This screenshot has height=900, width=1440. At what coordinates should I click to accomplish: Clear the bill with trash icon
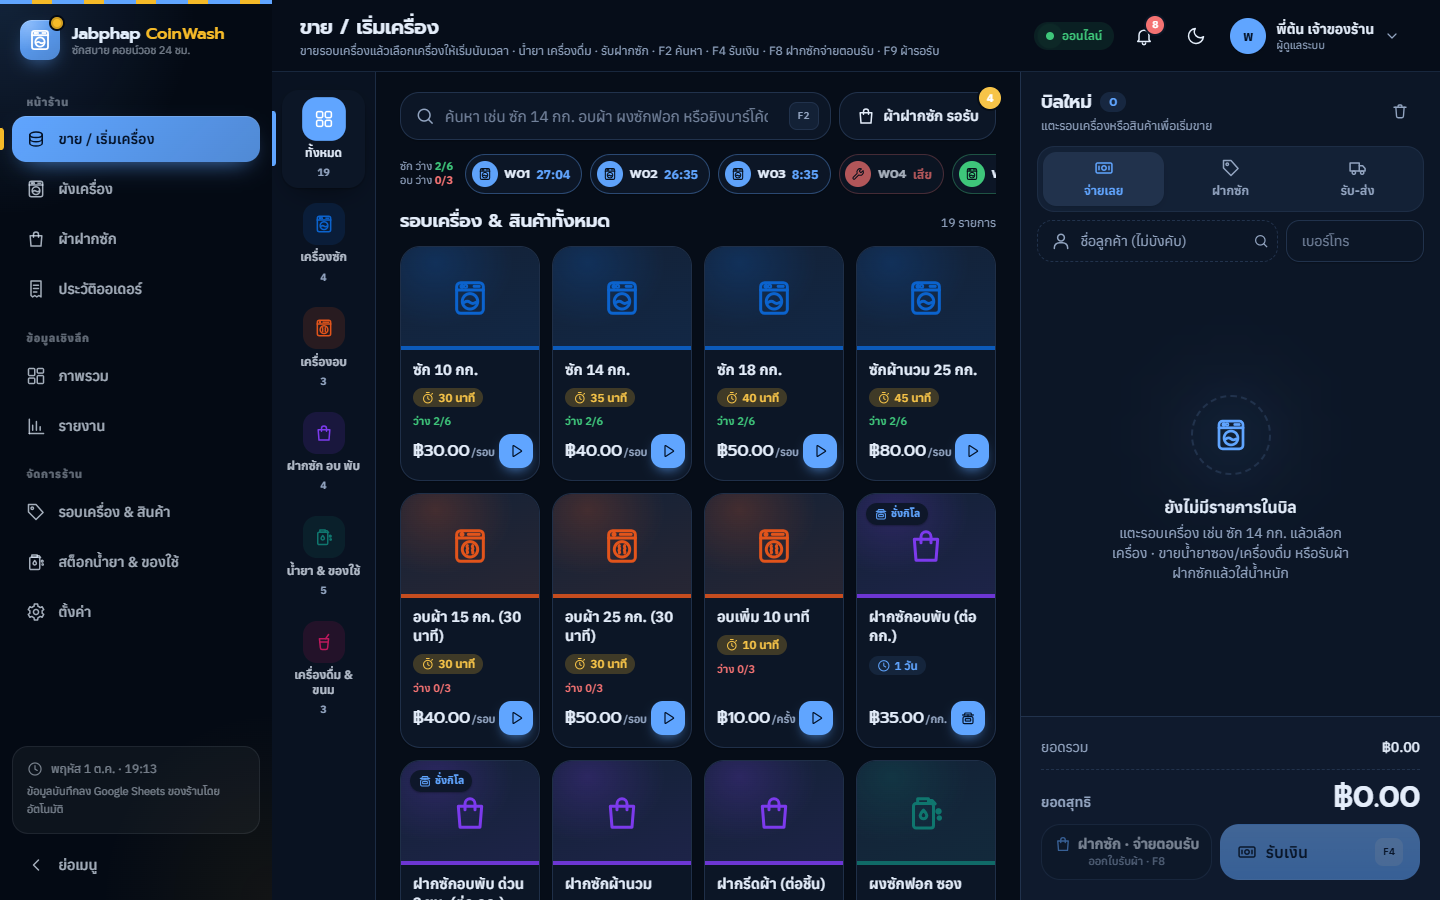1400,111
